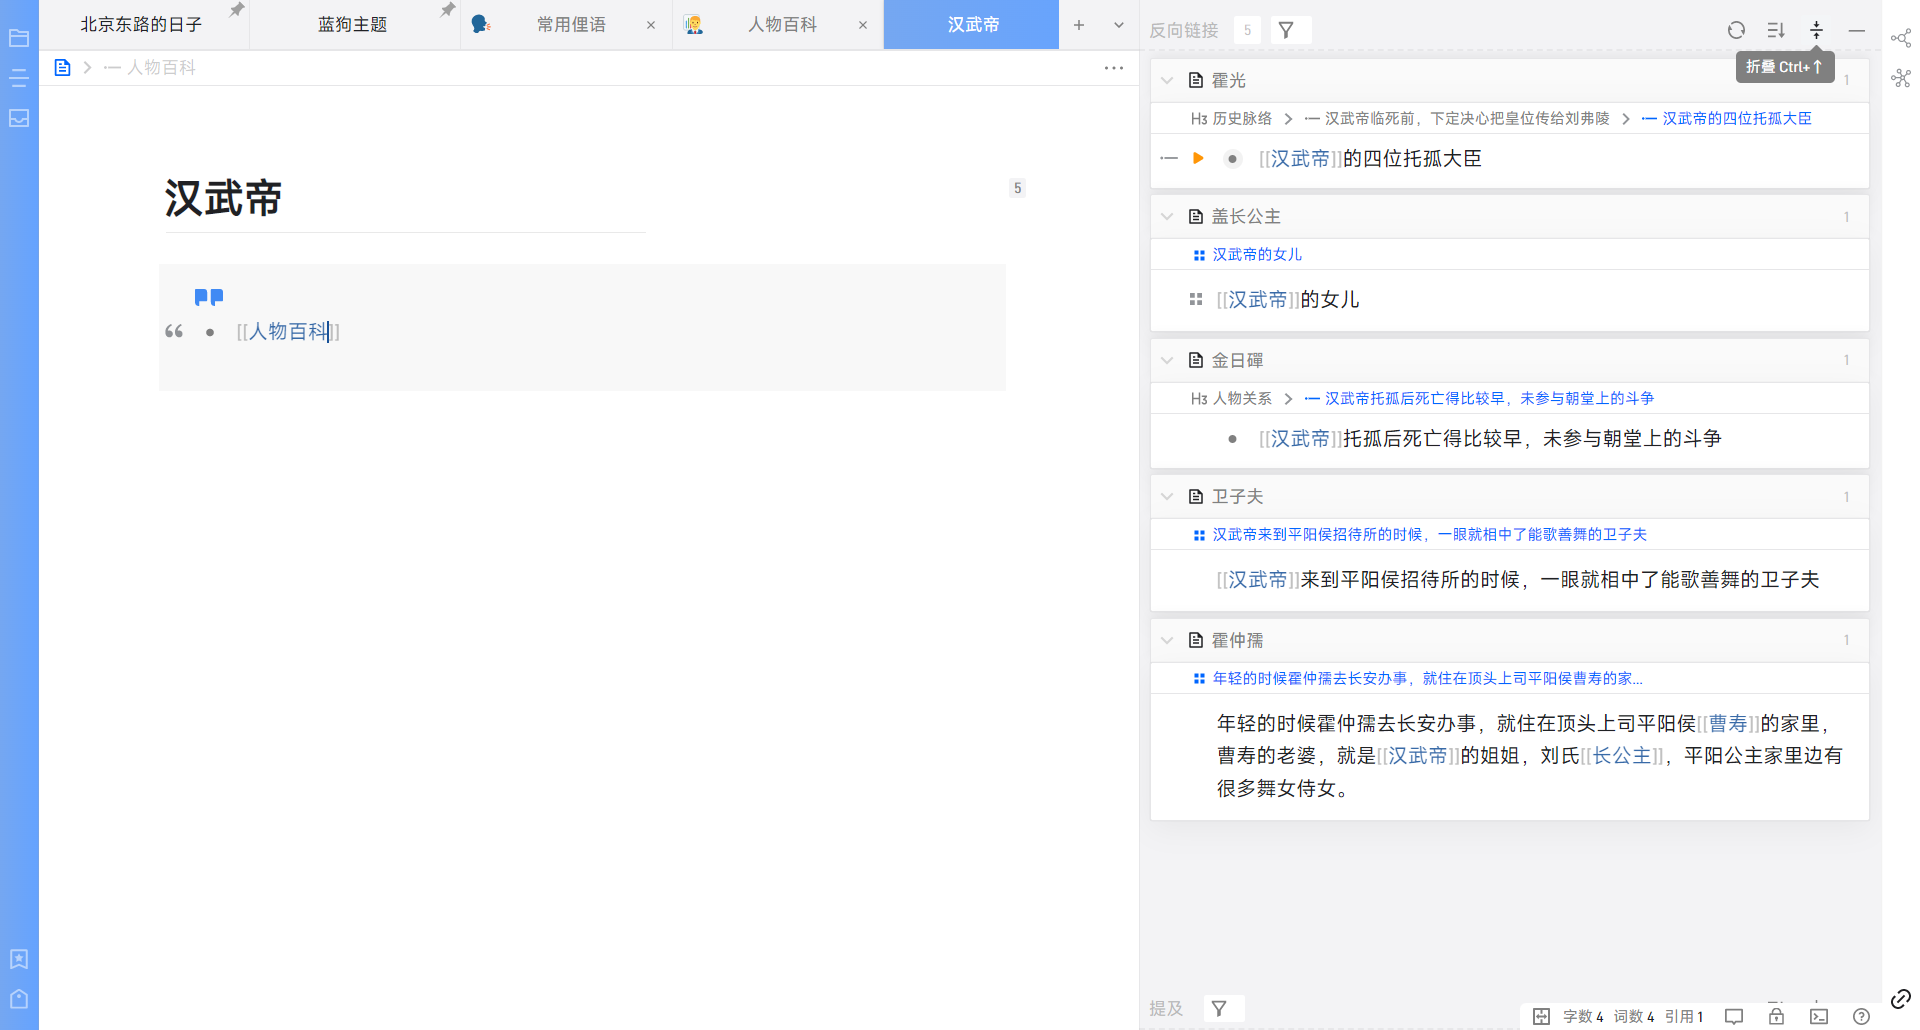Screen dimensions: 1920x1030
Task: Click the 汉武帝 document title field
Action: [224, 198]
